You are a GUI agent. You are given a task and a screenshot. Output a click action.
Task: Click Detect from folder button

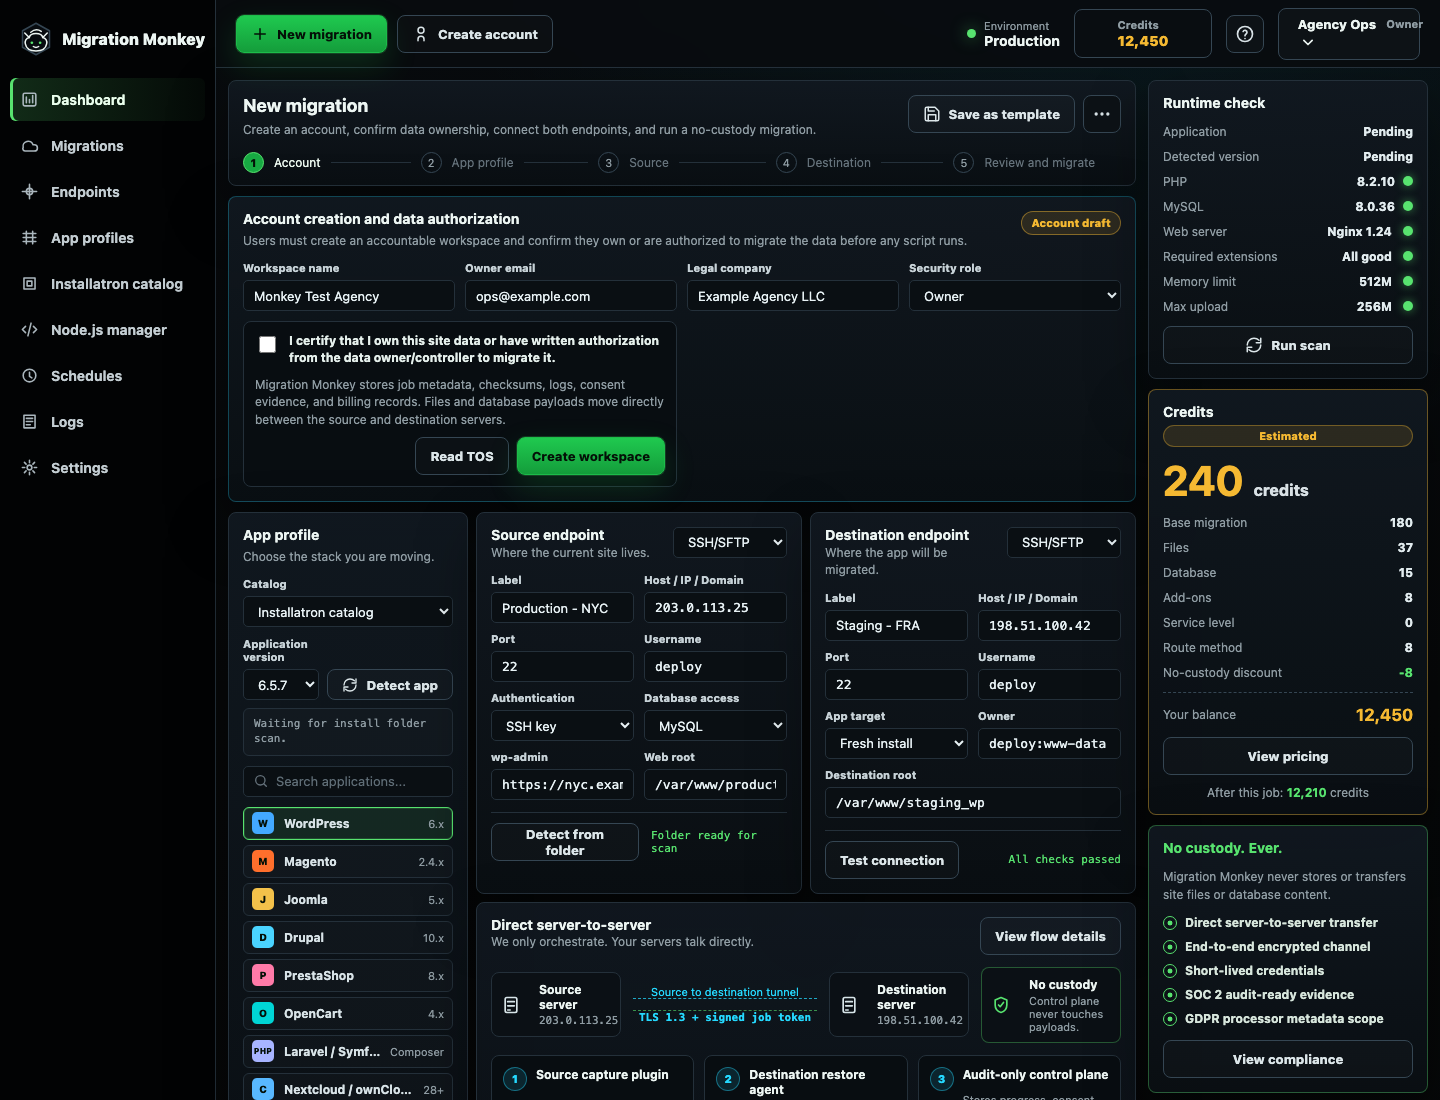pos(565,842)
